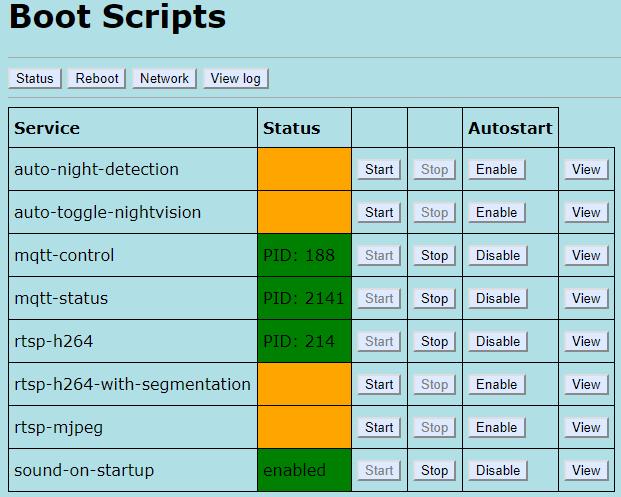Stop the rtsp-h264 service
This screenshot has width=621, height=497.
click(434, 341)
